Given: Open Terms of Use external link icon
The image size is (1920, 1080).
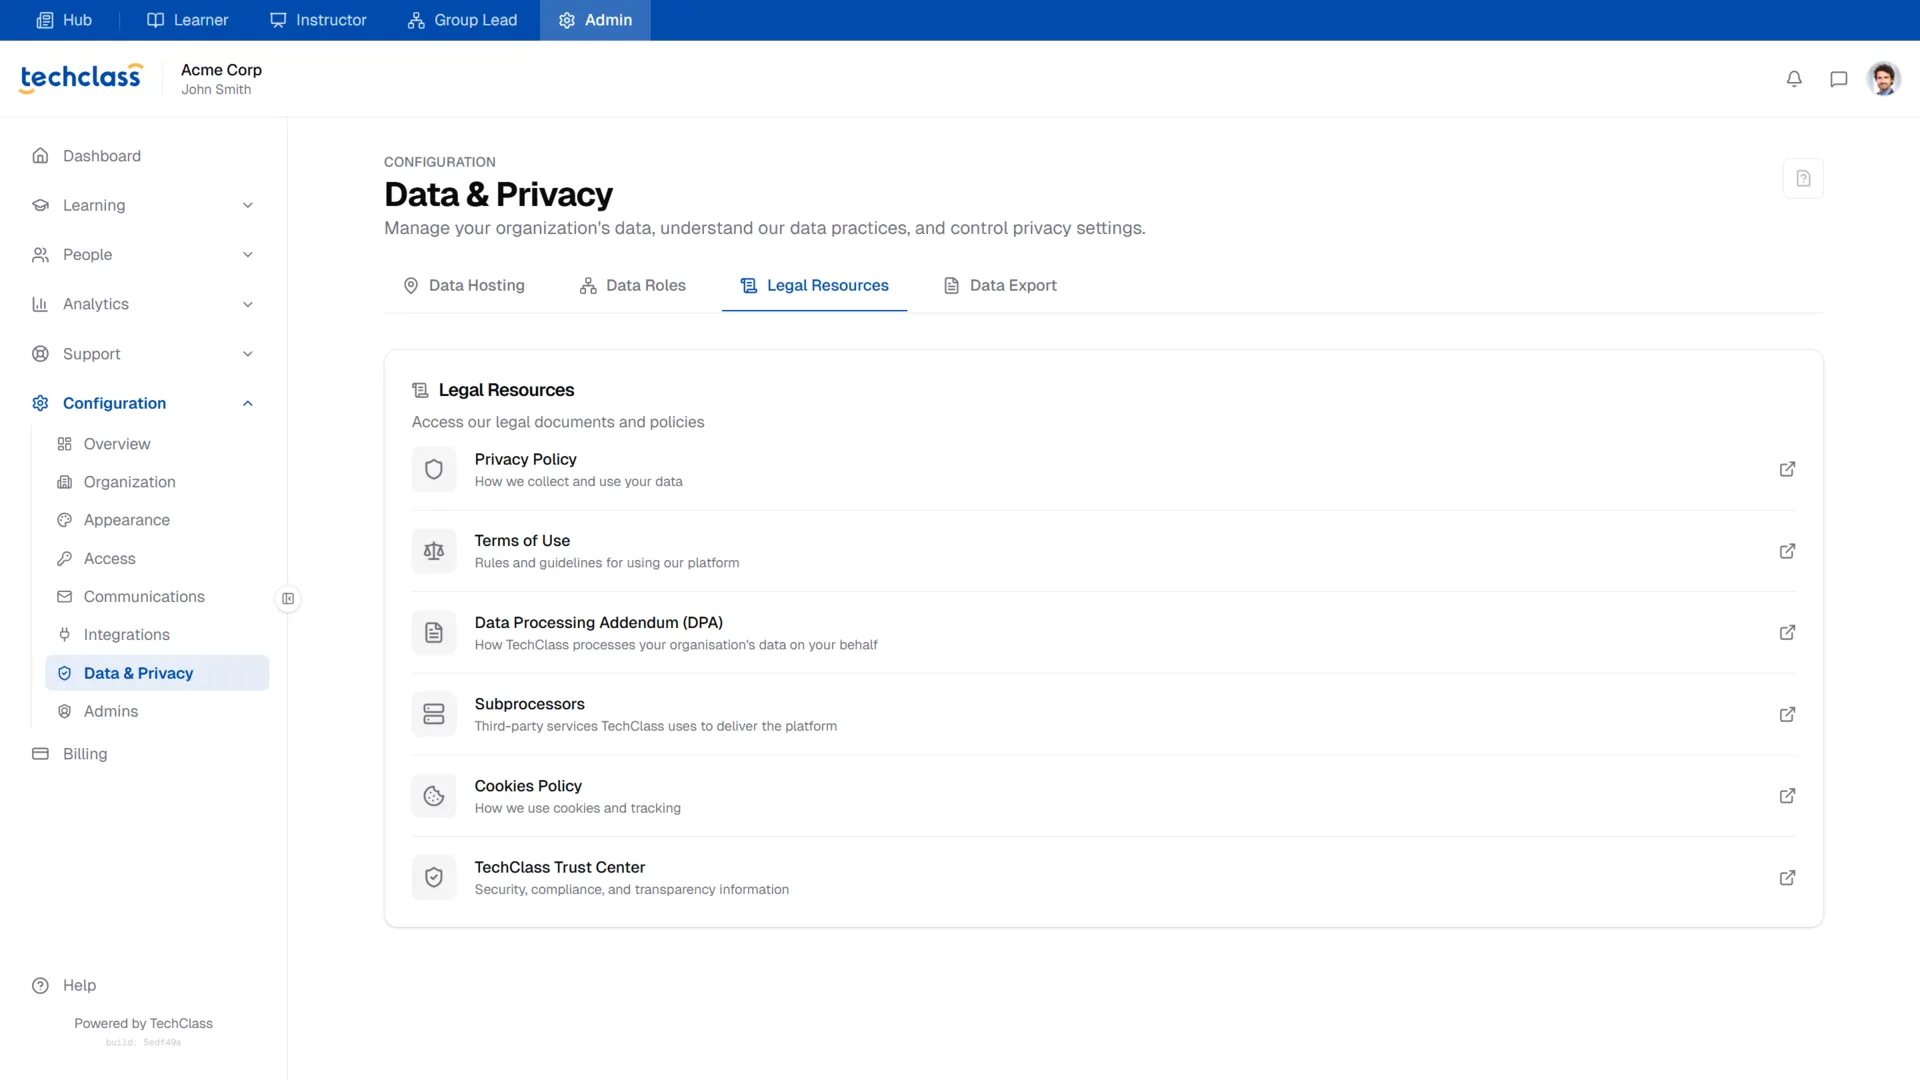Looking at the screenshot, I should click(x=1787, y=551).
